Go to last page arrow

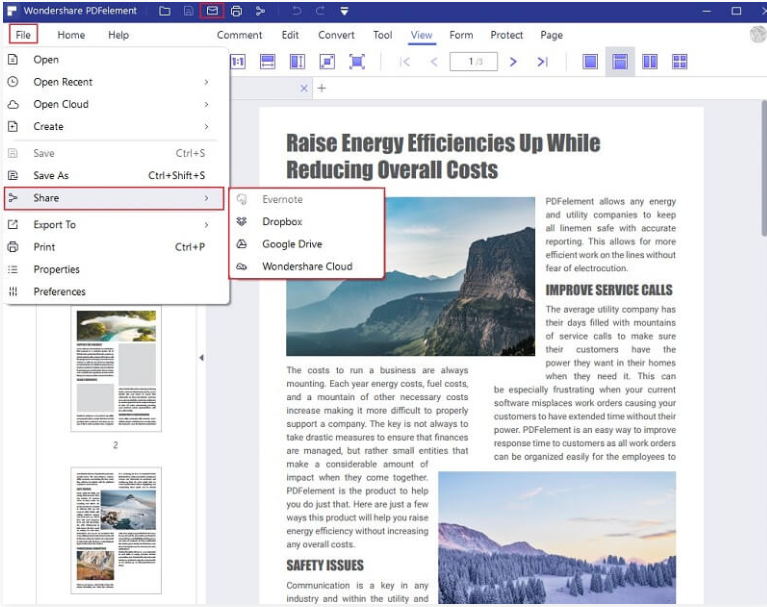[542, 62]
